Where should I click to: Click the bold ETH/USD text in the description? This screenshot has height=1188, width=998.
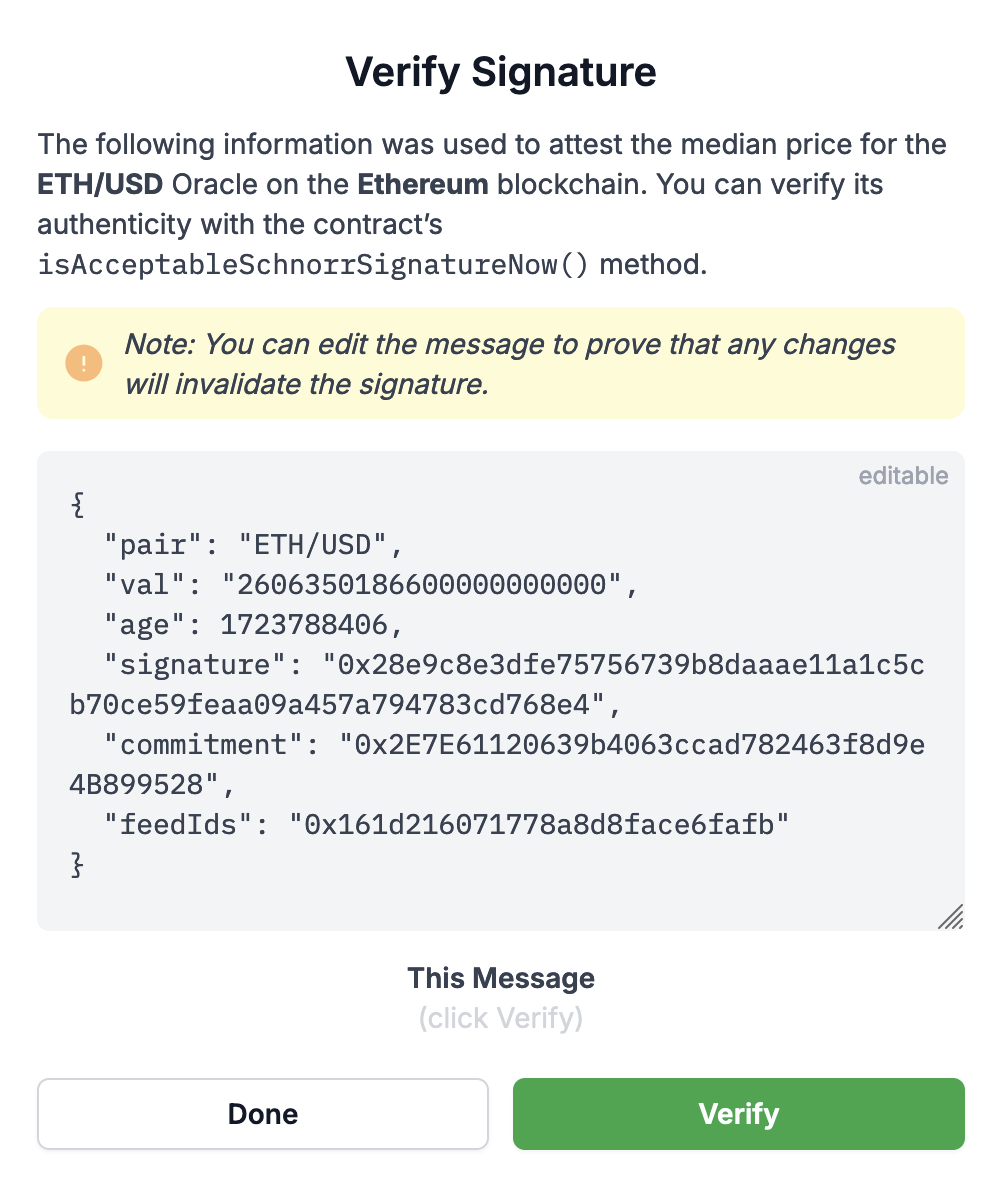100,185
